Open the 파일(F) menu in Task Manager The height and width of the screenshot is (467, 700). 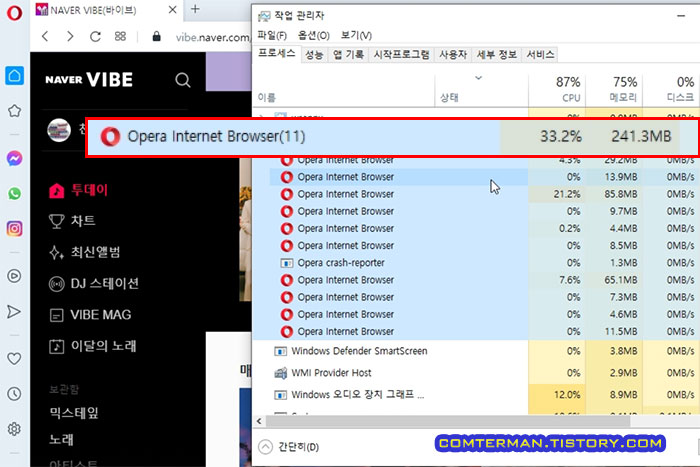click(272, 35)
